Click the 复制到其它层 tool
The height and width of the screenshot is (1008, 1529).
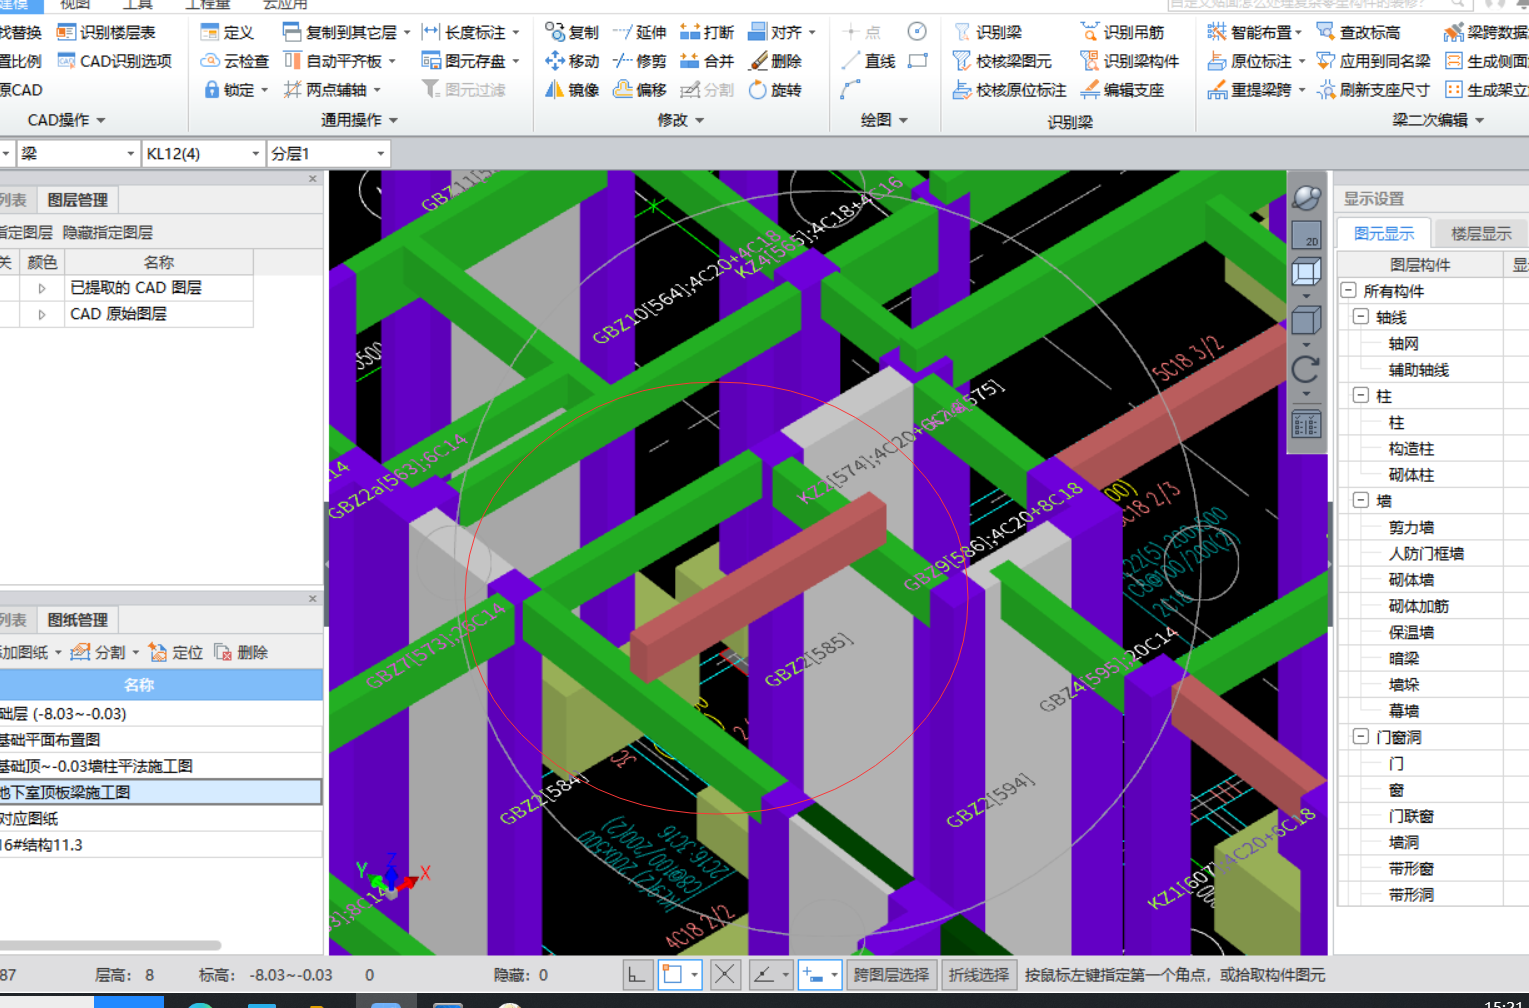(340, 32)
